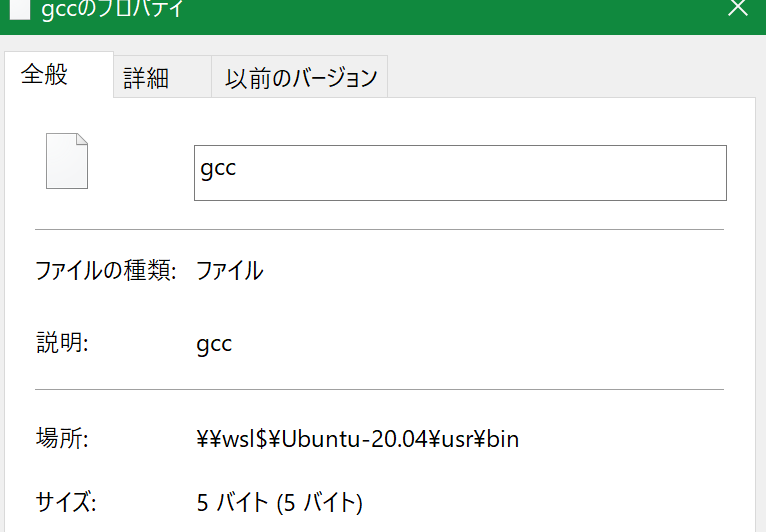Click the wsl$ Ubuntu-20.04 location path
This screenshot has width=766, height=532.
[358, 438]
